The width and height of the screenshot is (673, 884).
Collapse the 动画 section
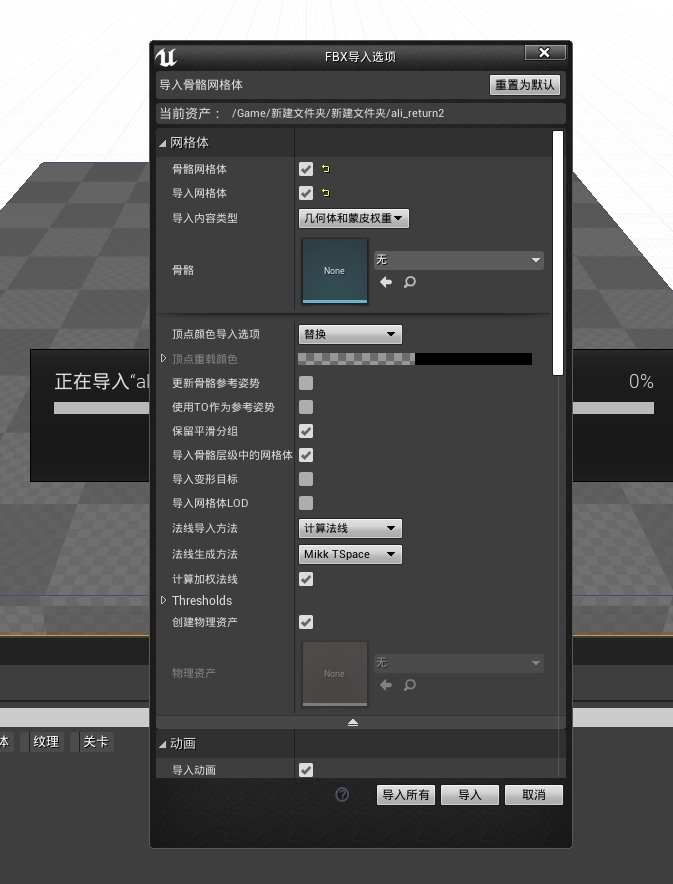click(163, 744)
